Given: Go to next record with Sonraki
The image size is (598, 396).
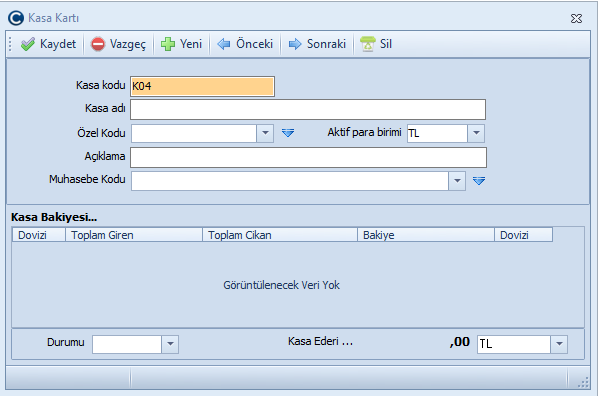Looking at the screenshot, I should 317,44.
